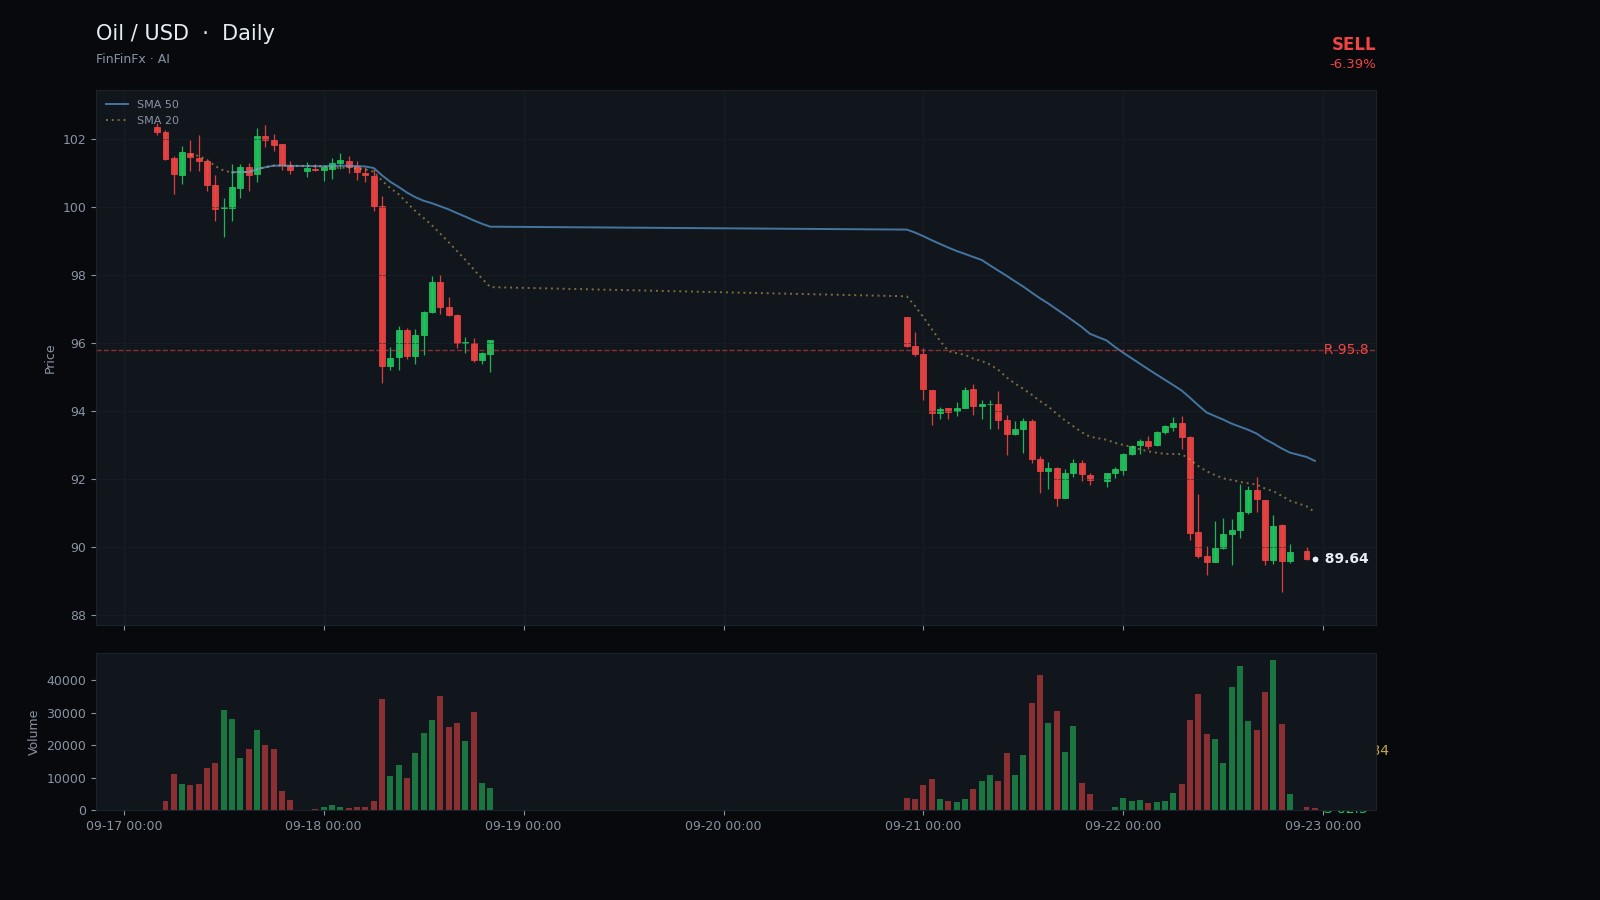Viewport: 1600px width, 900px height.
Task: Click the 89.64 current price label
Action: [x=1346, y=559]
